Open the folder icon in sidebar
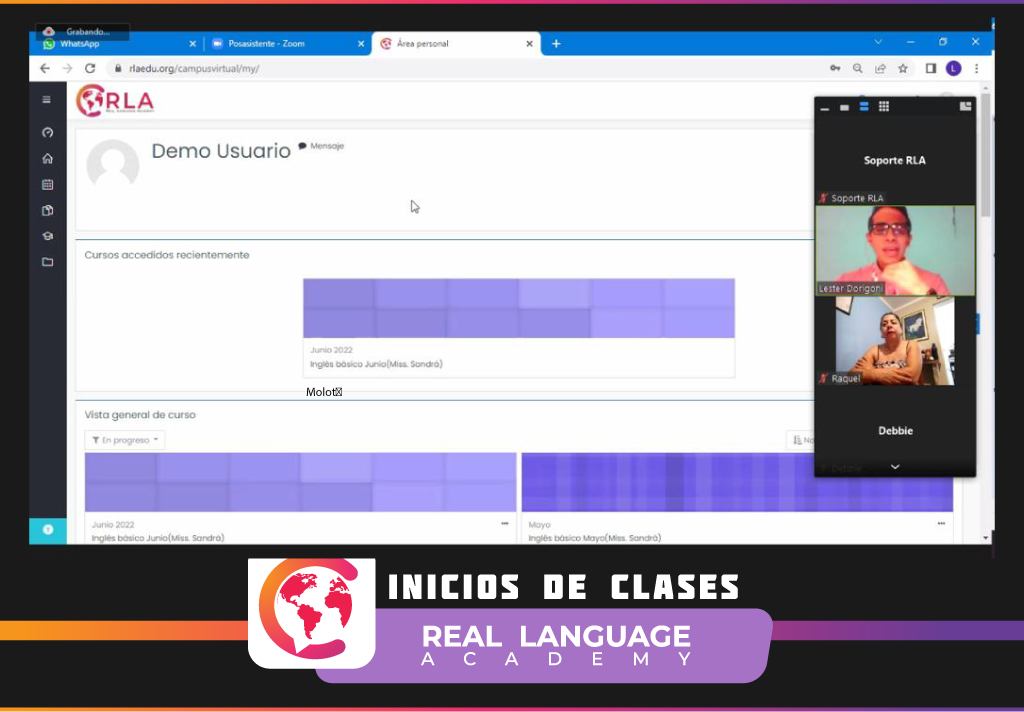Screen dimensions: 1024x712 click(47, 262)
